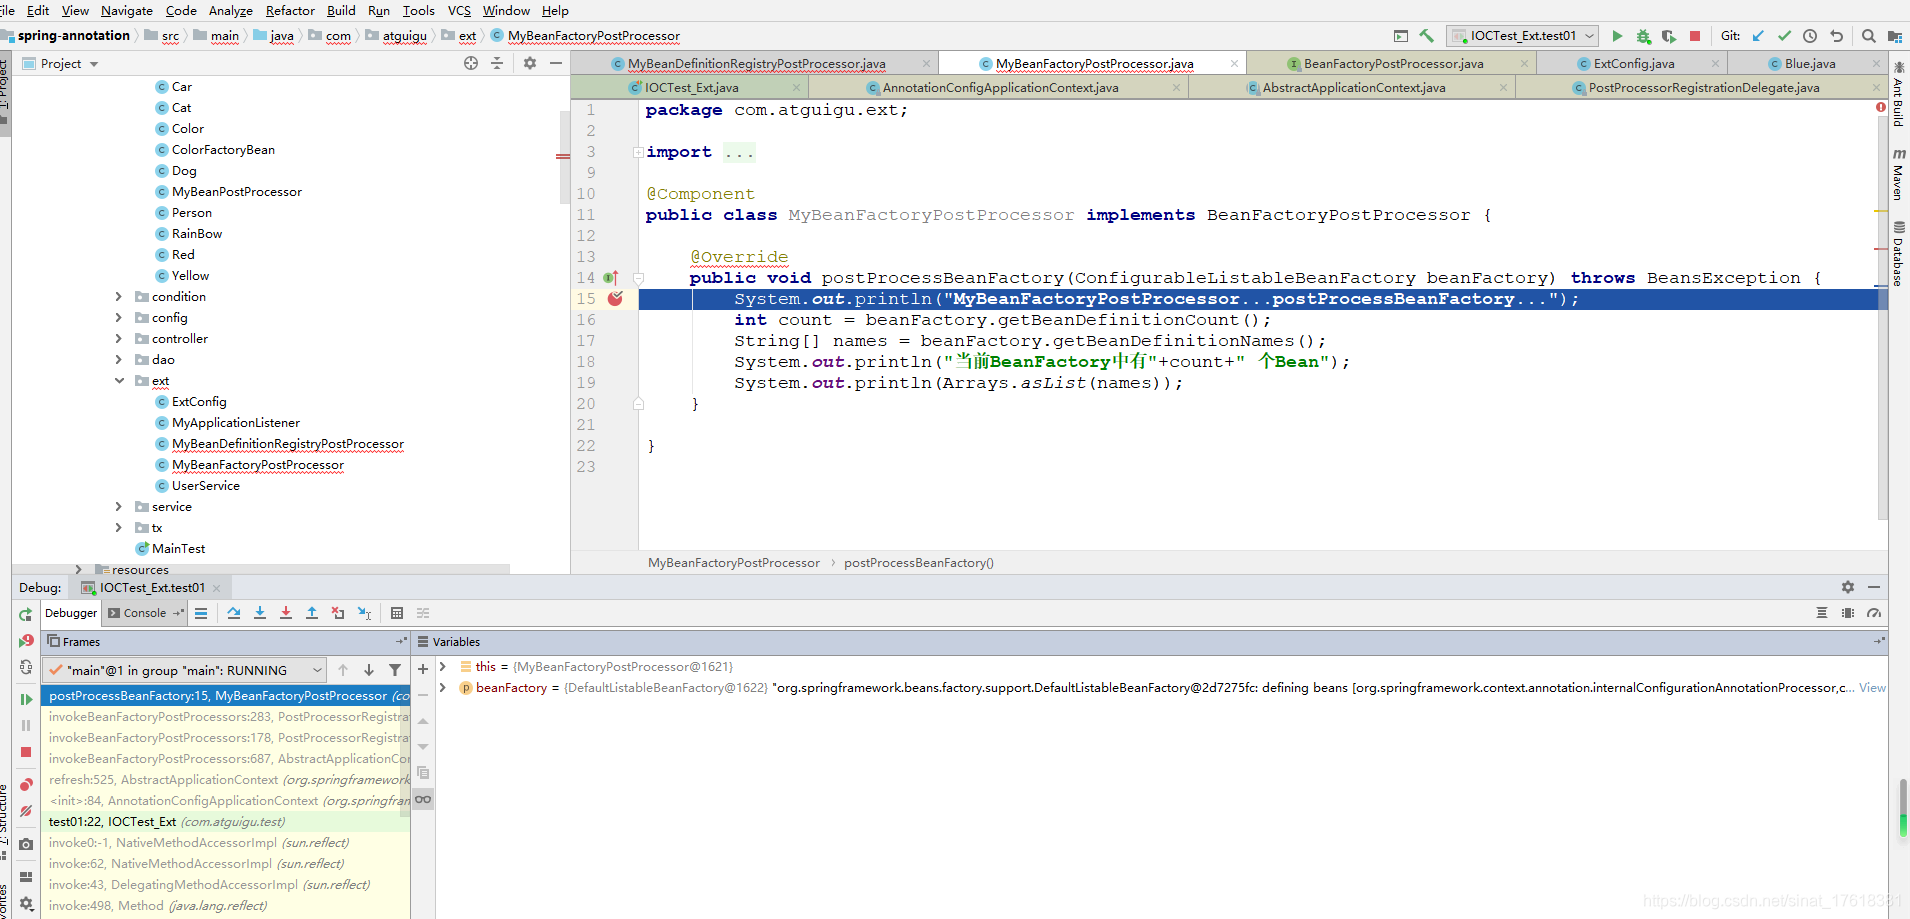Click the Git Update Project arrow
Viewport: 1910px width, 919px height.
point(1758,36)
